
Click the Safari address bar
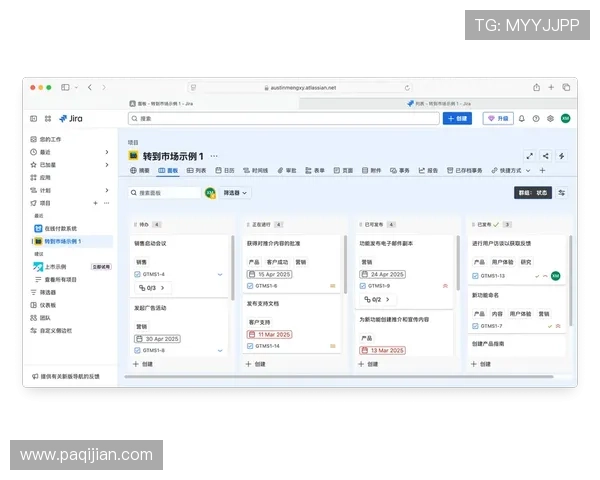pos(300,88)
